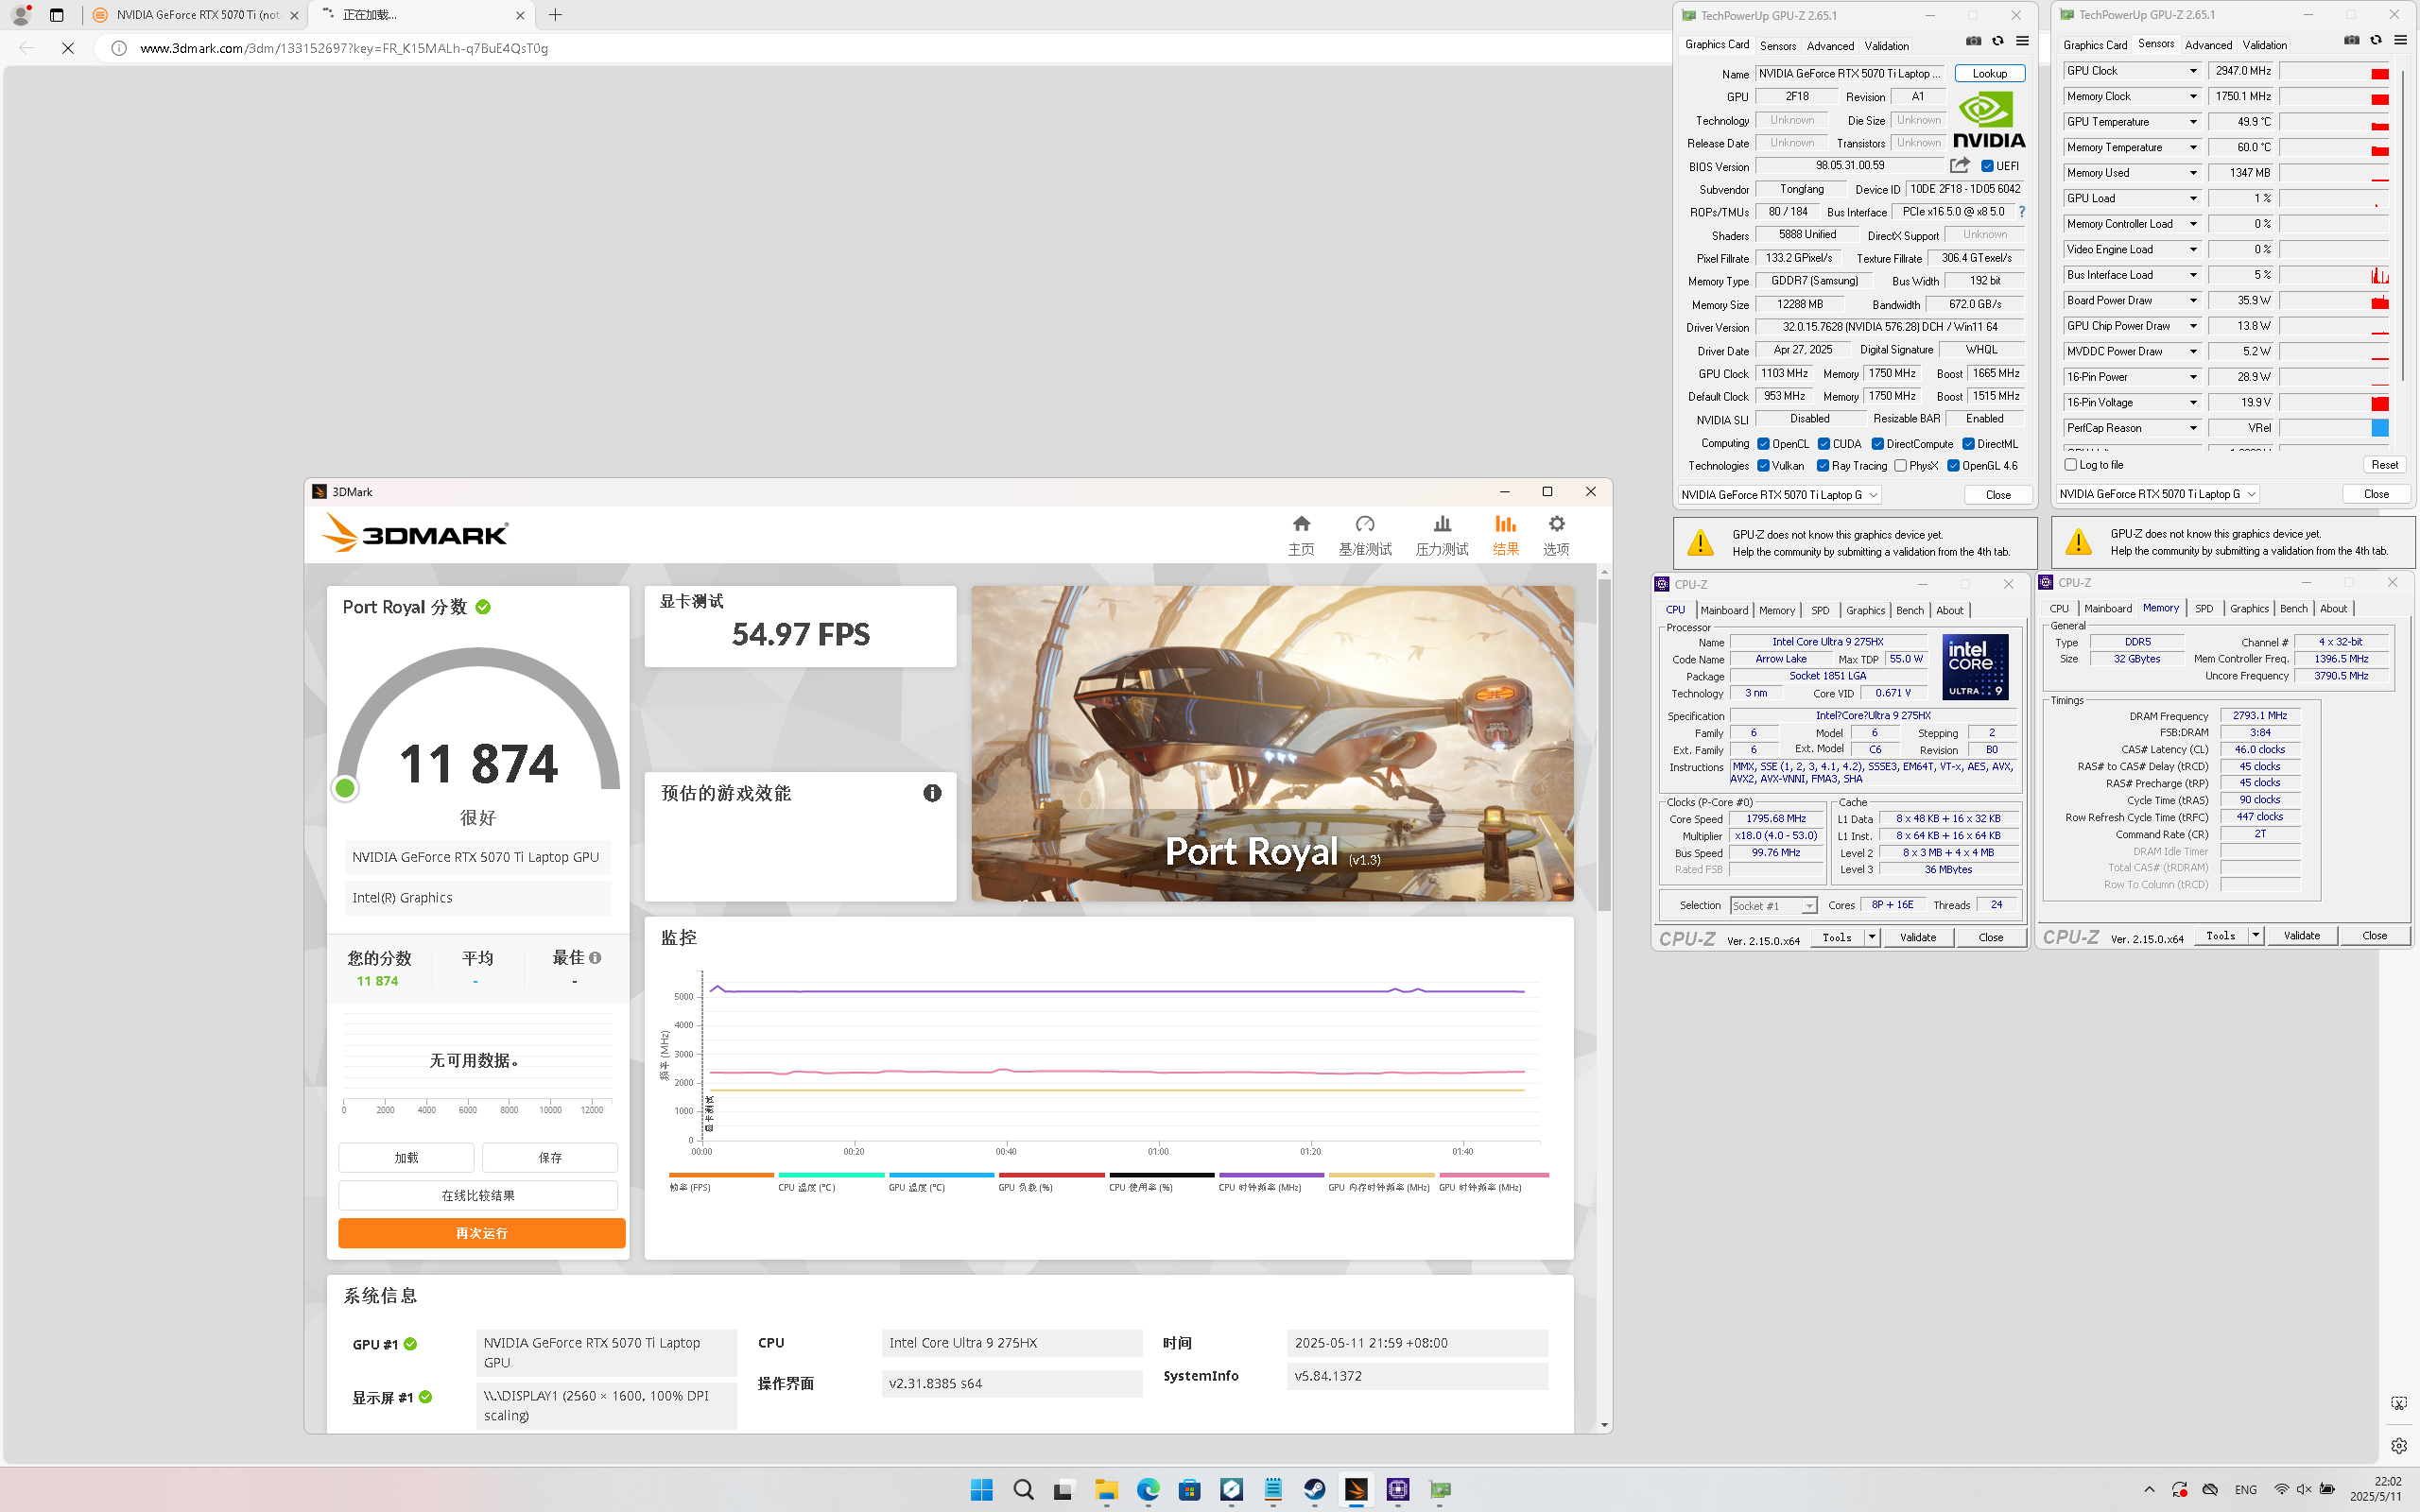Click the Lookup button in GPU-Z

(x=1990, y=73)
